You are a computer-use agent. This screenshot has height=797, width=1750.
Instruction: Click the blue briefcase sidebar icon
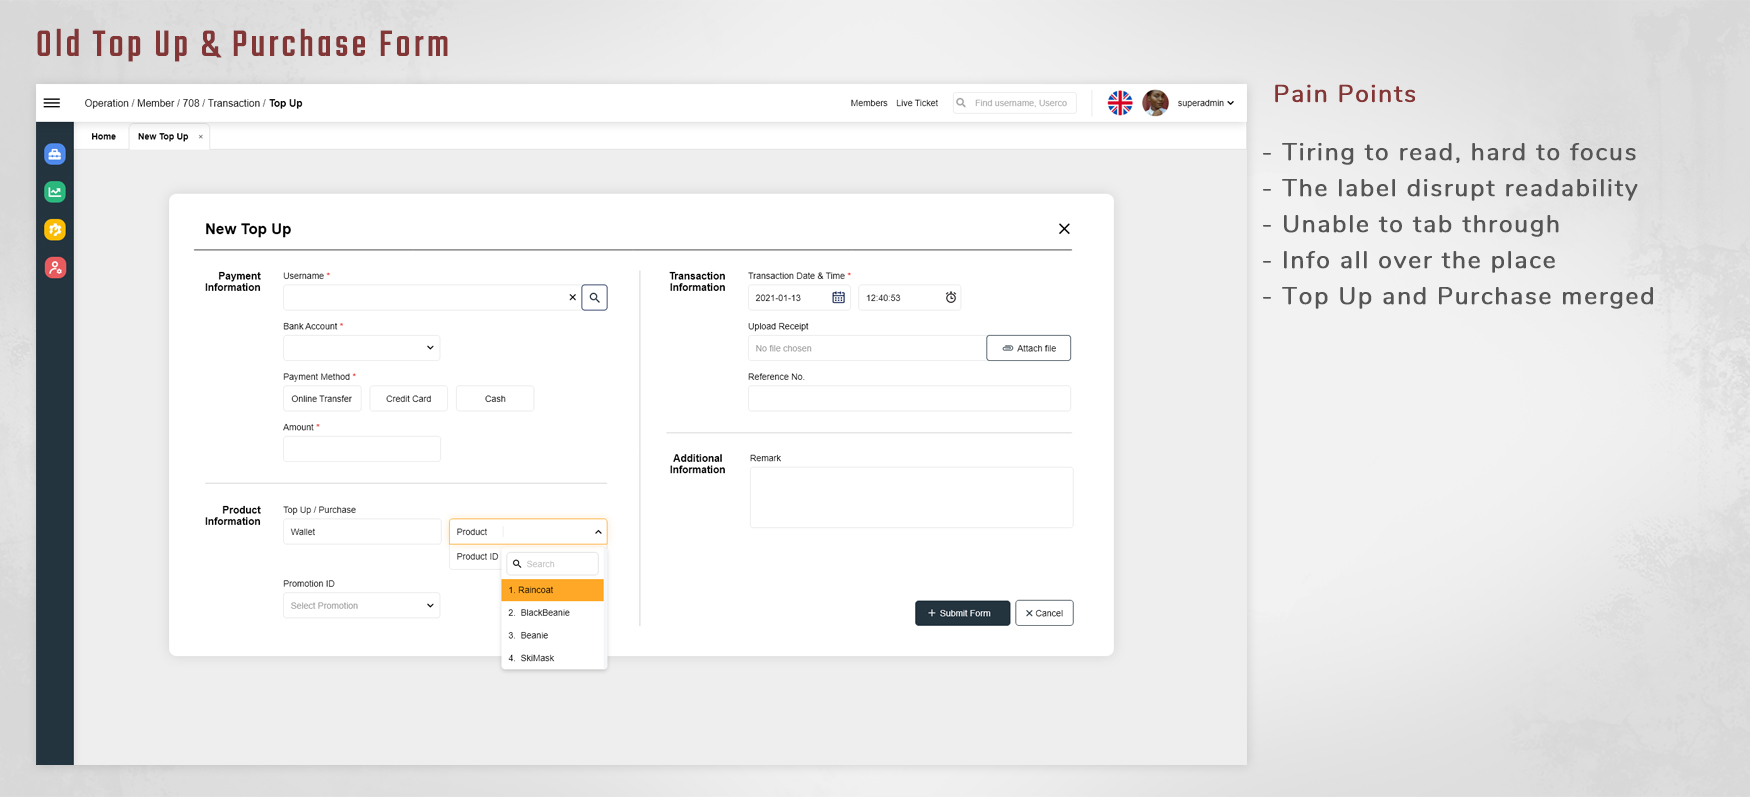(55, 154)
